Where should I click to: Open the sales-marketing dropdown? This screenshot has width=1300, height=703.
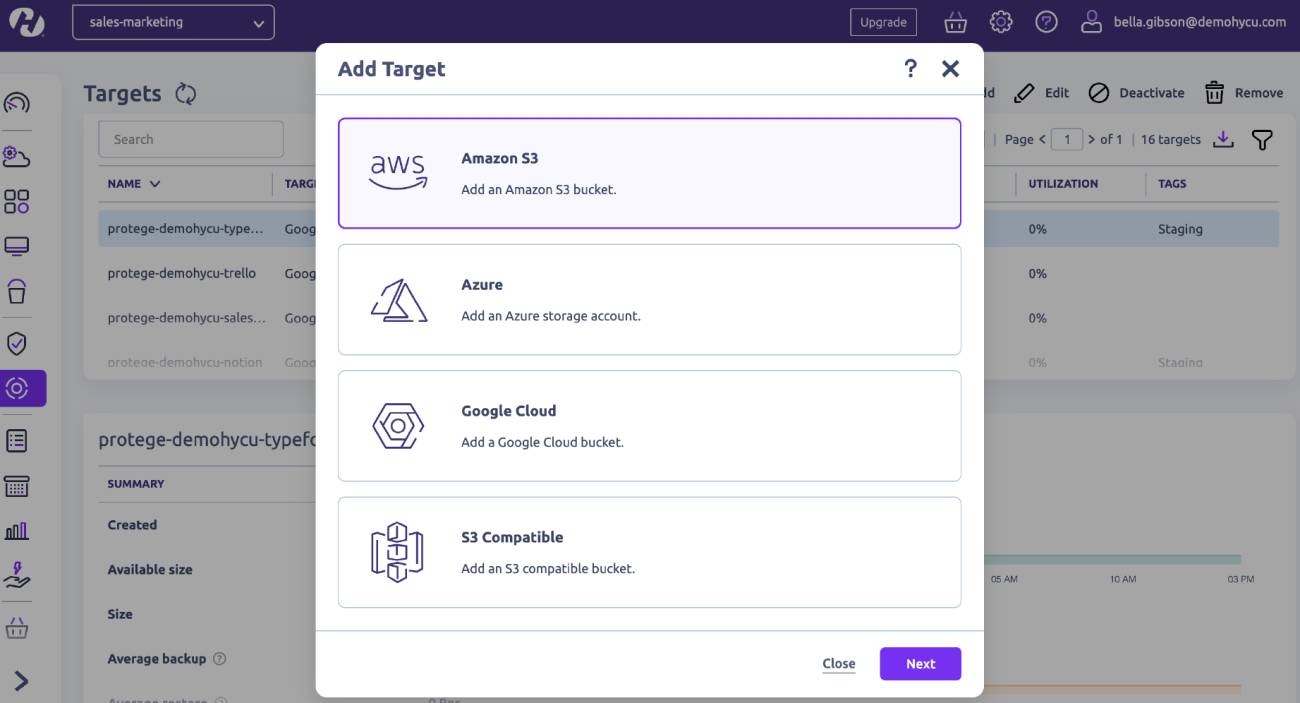(173, 22)
